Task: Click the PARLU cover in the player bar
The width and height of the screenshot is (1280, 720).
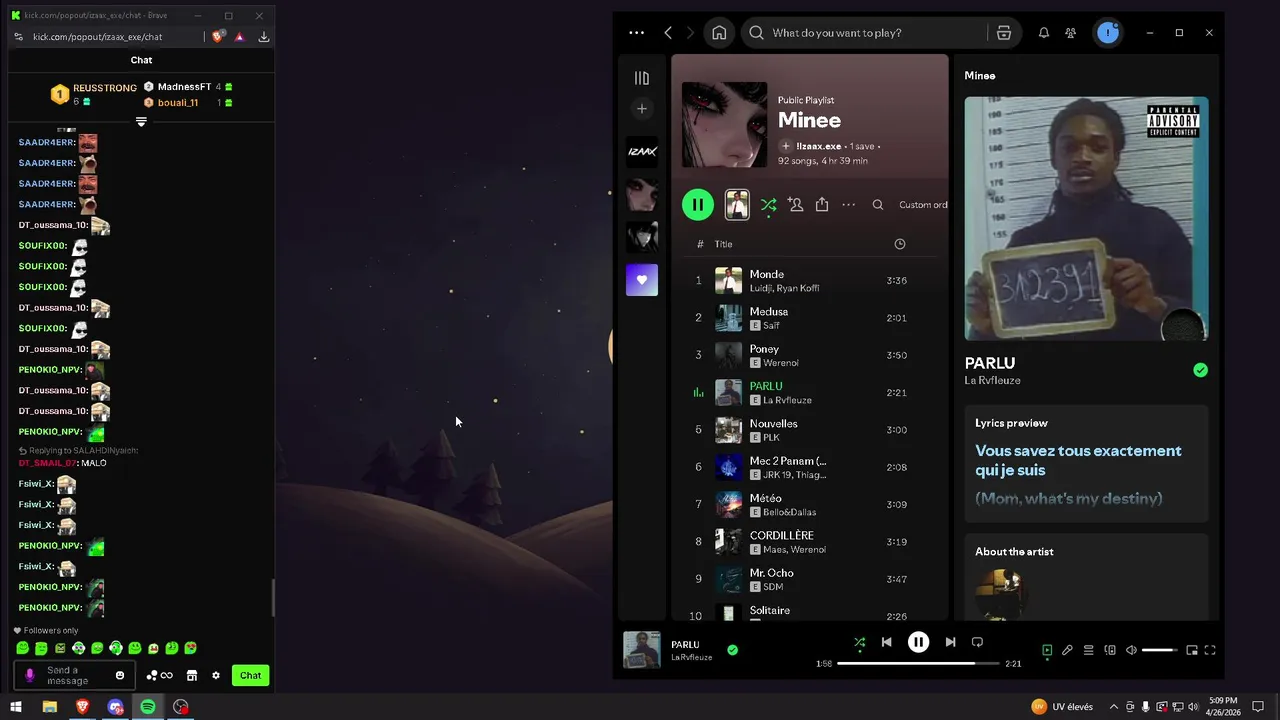Action: (642, 650)
